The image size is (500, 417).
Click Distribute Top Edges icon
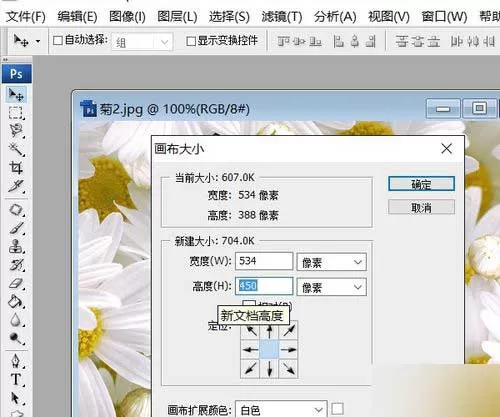pos(402,42)
